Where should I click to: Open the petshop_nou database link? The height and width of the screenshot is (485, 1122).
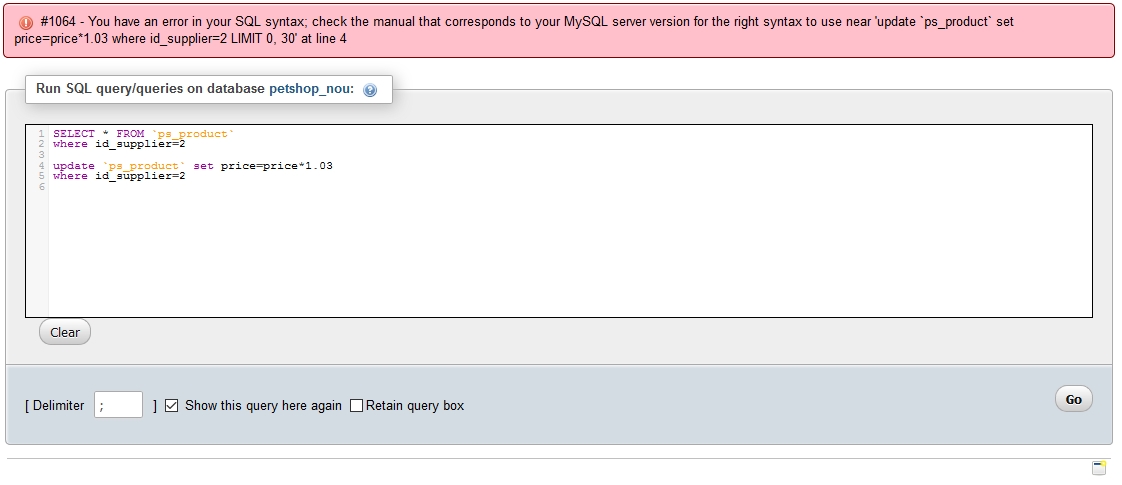pos(311,88)
